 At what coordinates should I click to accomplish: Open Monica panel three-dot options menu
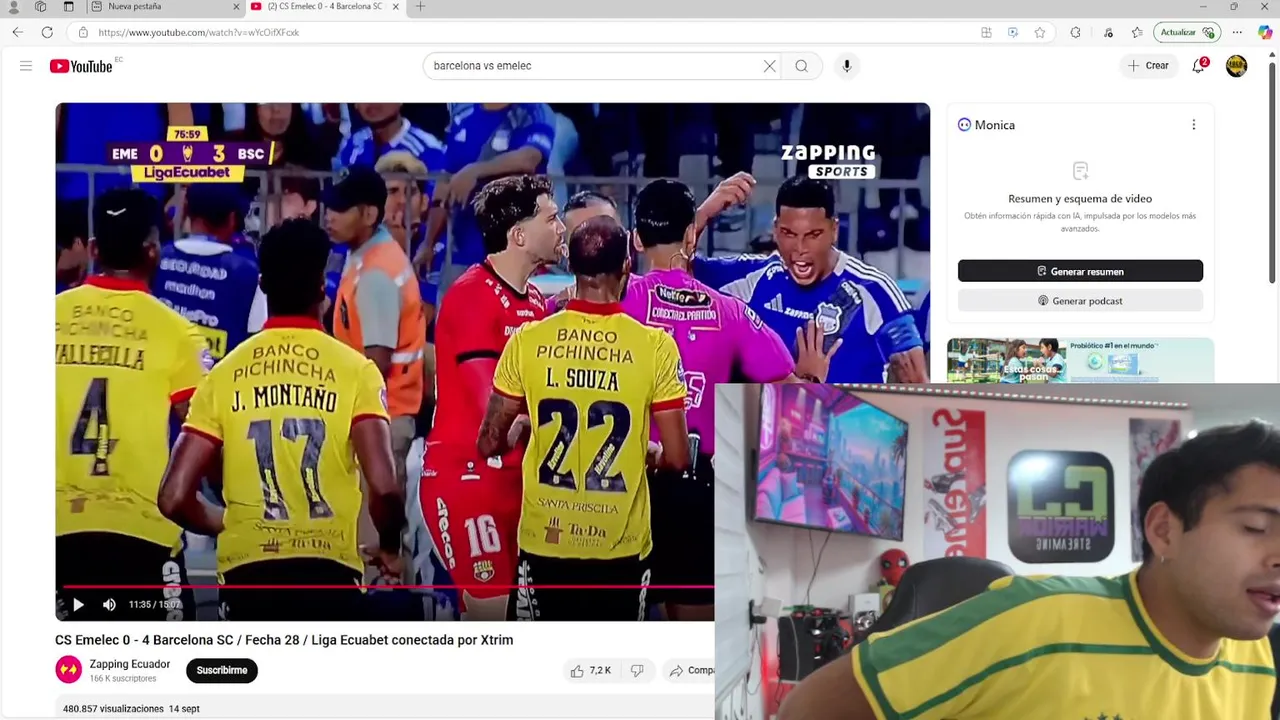[1193, 125]
